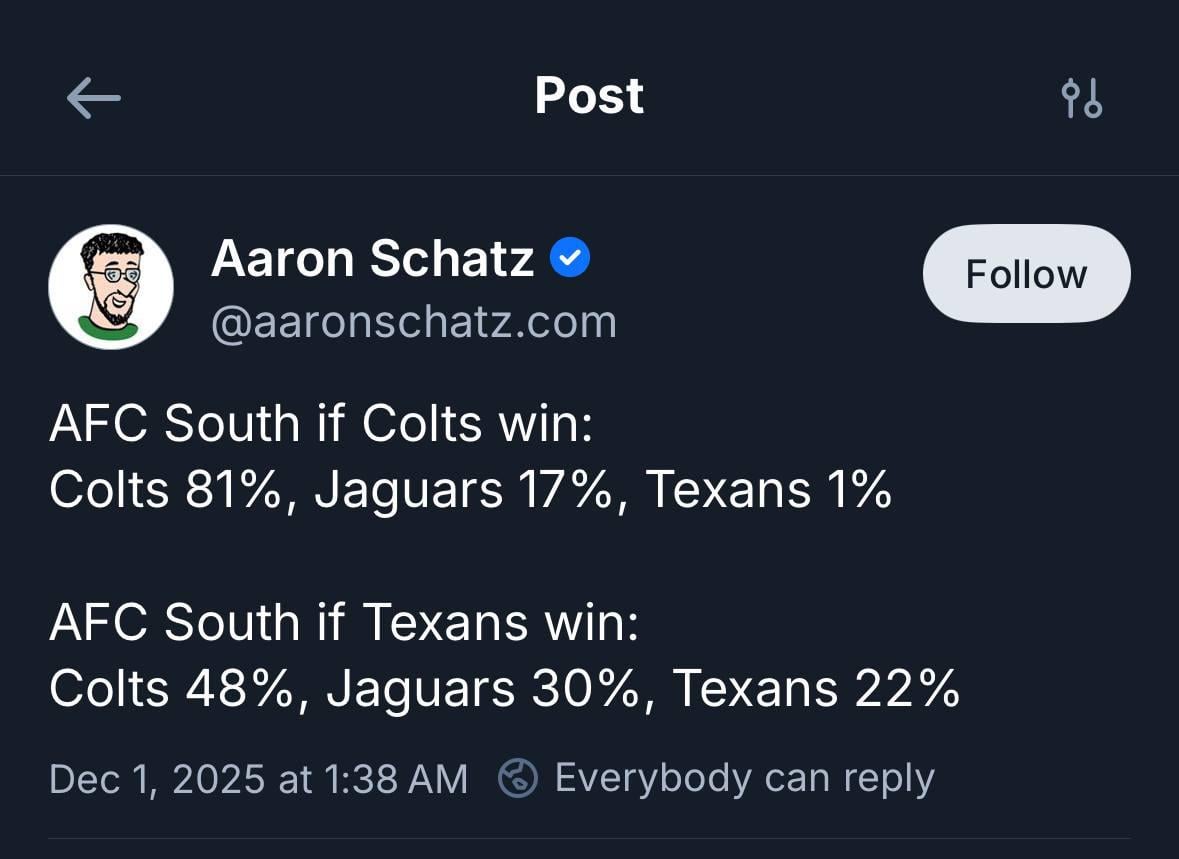1179x859 pixels.
Task: Tap the "Everybody can reply" label
Action: pyautogui.click(x=744, y=778)
